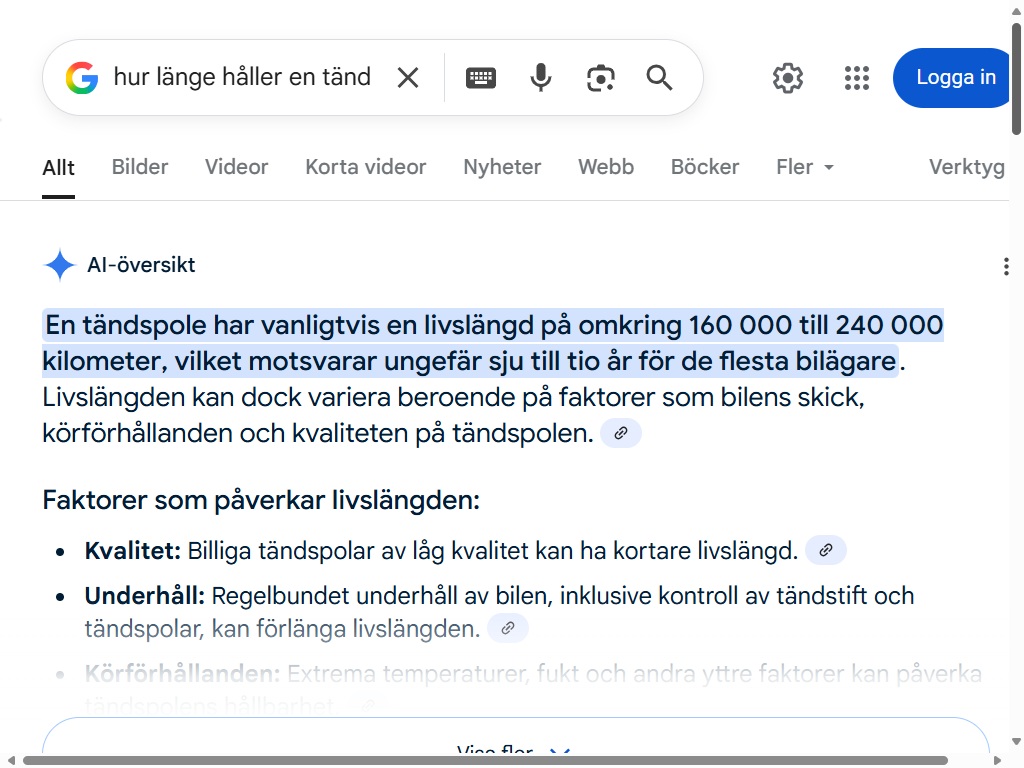
Task: Open quick settings gear icon
Action: pos(788,78)
